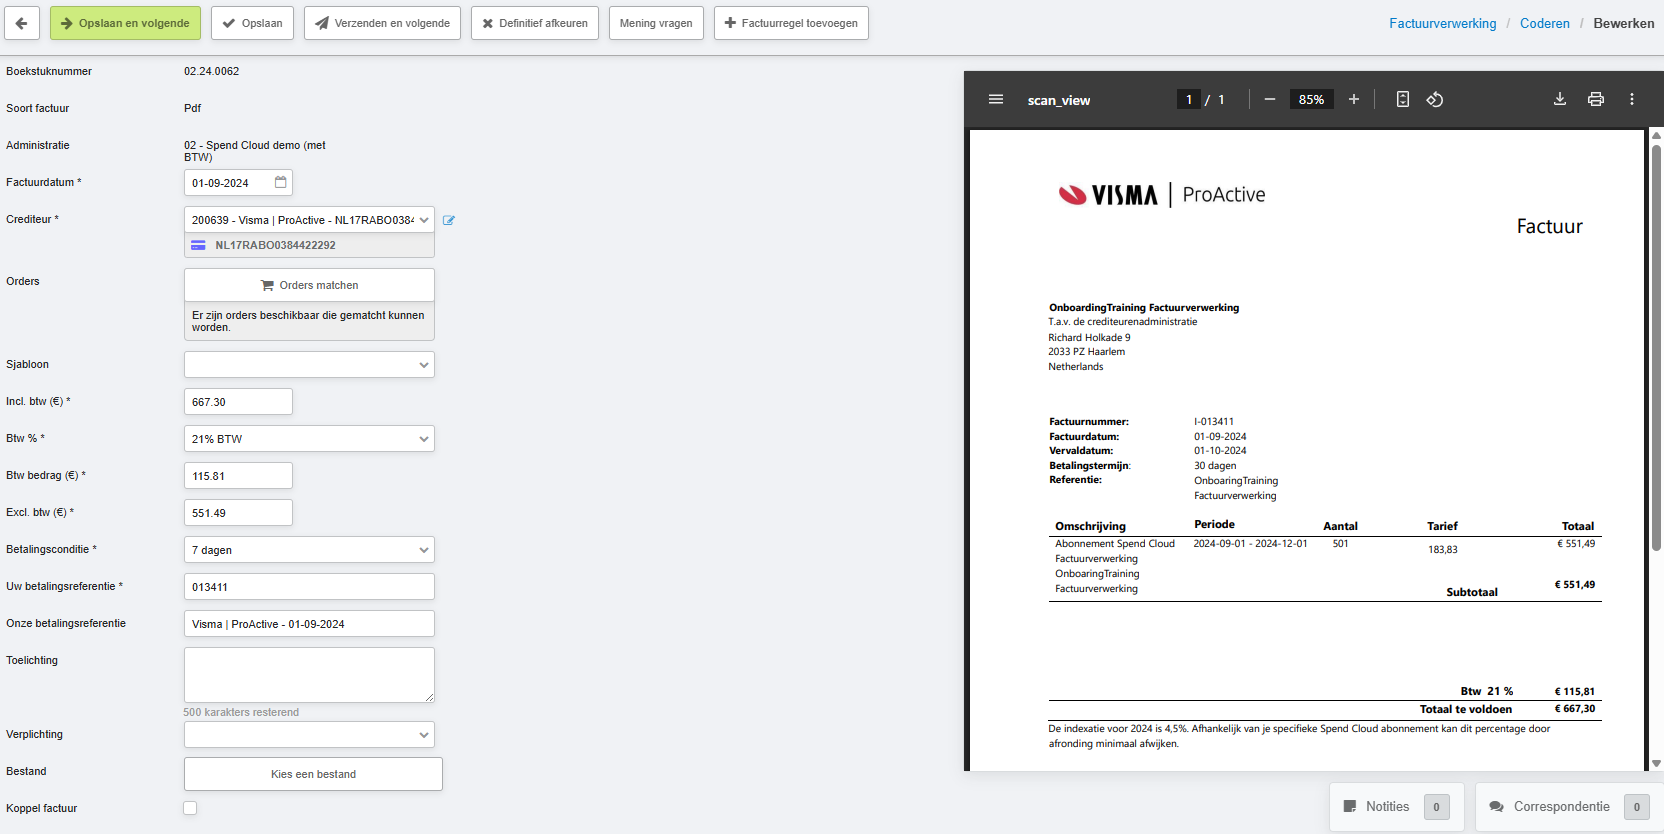The width and height of the screenshot is (1664, 834).
Task: Rotate the PDF counterclockwise
Action: 1435,99
